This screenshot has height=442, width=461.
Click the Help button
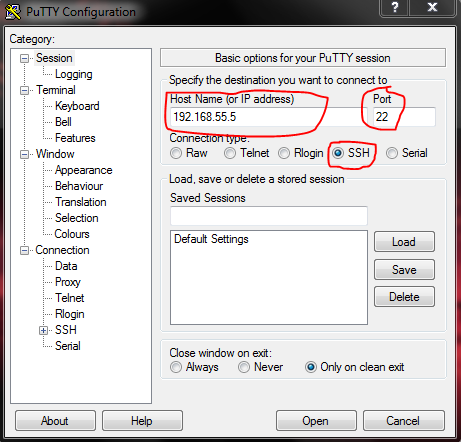142,421
